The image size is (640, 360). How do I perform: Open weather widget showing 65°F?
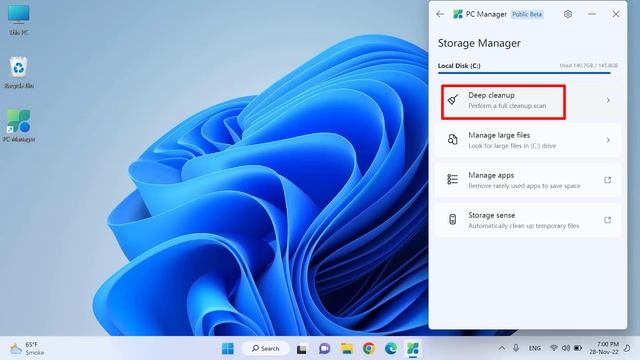(x=27, y=349)
